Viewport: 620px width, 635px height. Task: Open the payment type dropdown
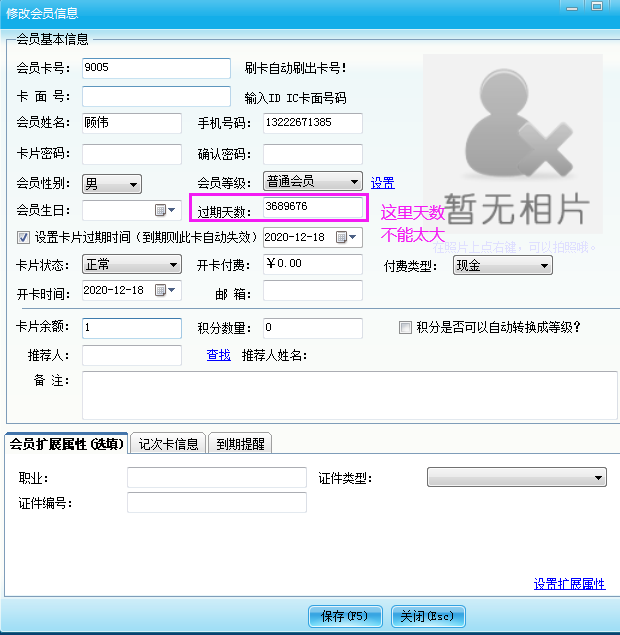pos(544,265)
